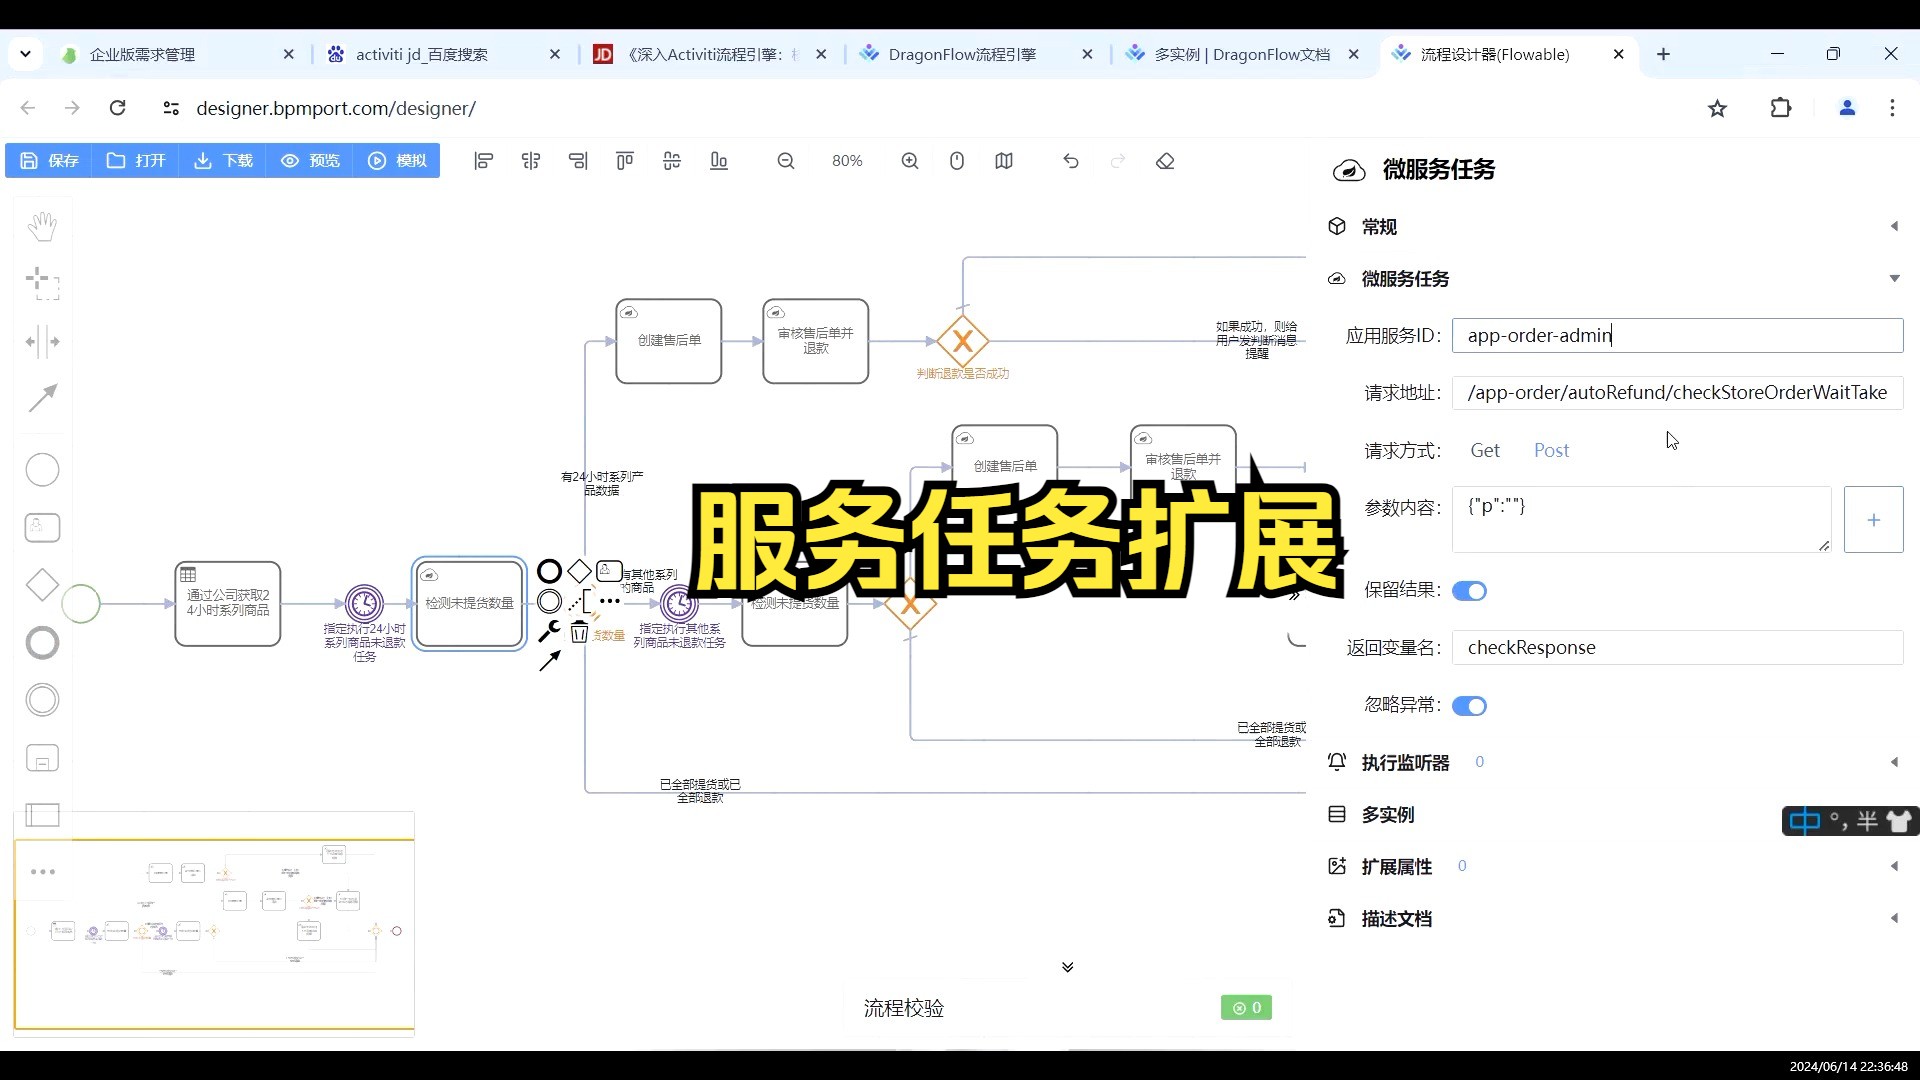Viewport: 1920px width, 1080px height.
Task: Activate the lasso selection tool
Action: (42, 284)
